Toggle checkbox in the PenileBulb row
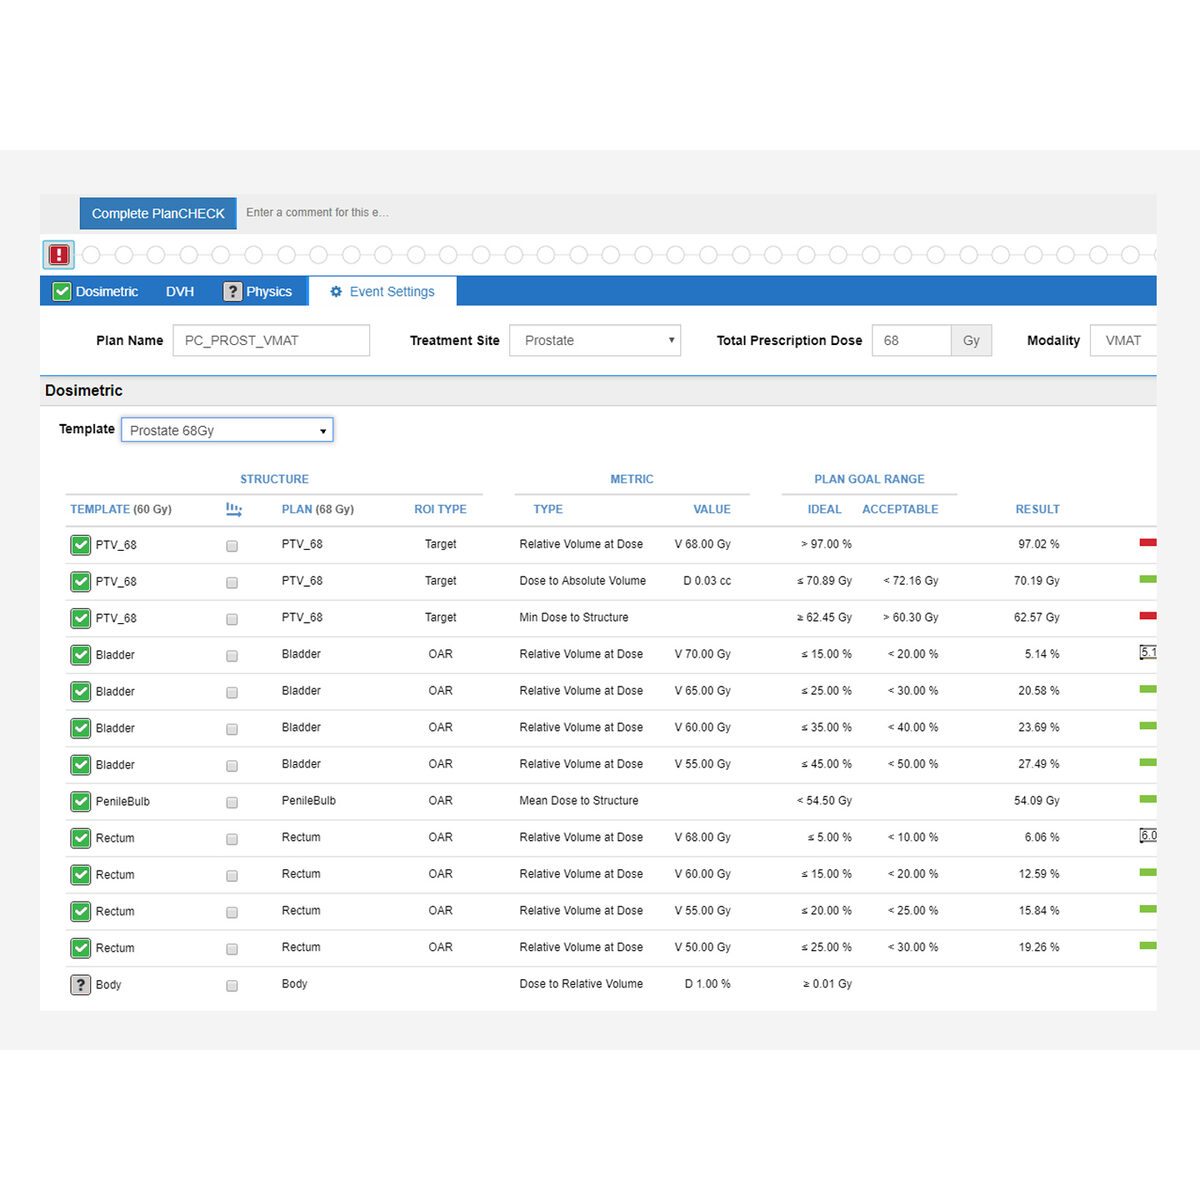This screenshot has width=1200, height=1200. tap(232, 802)
